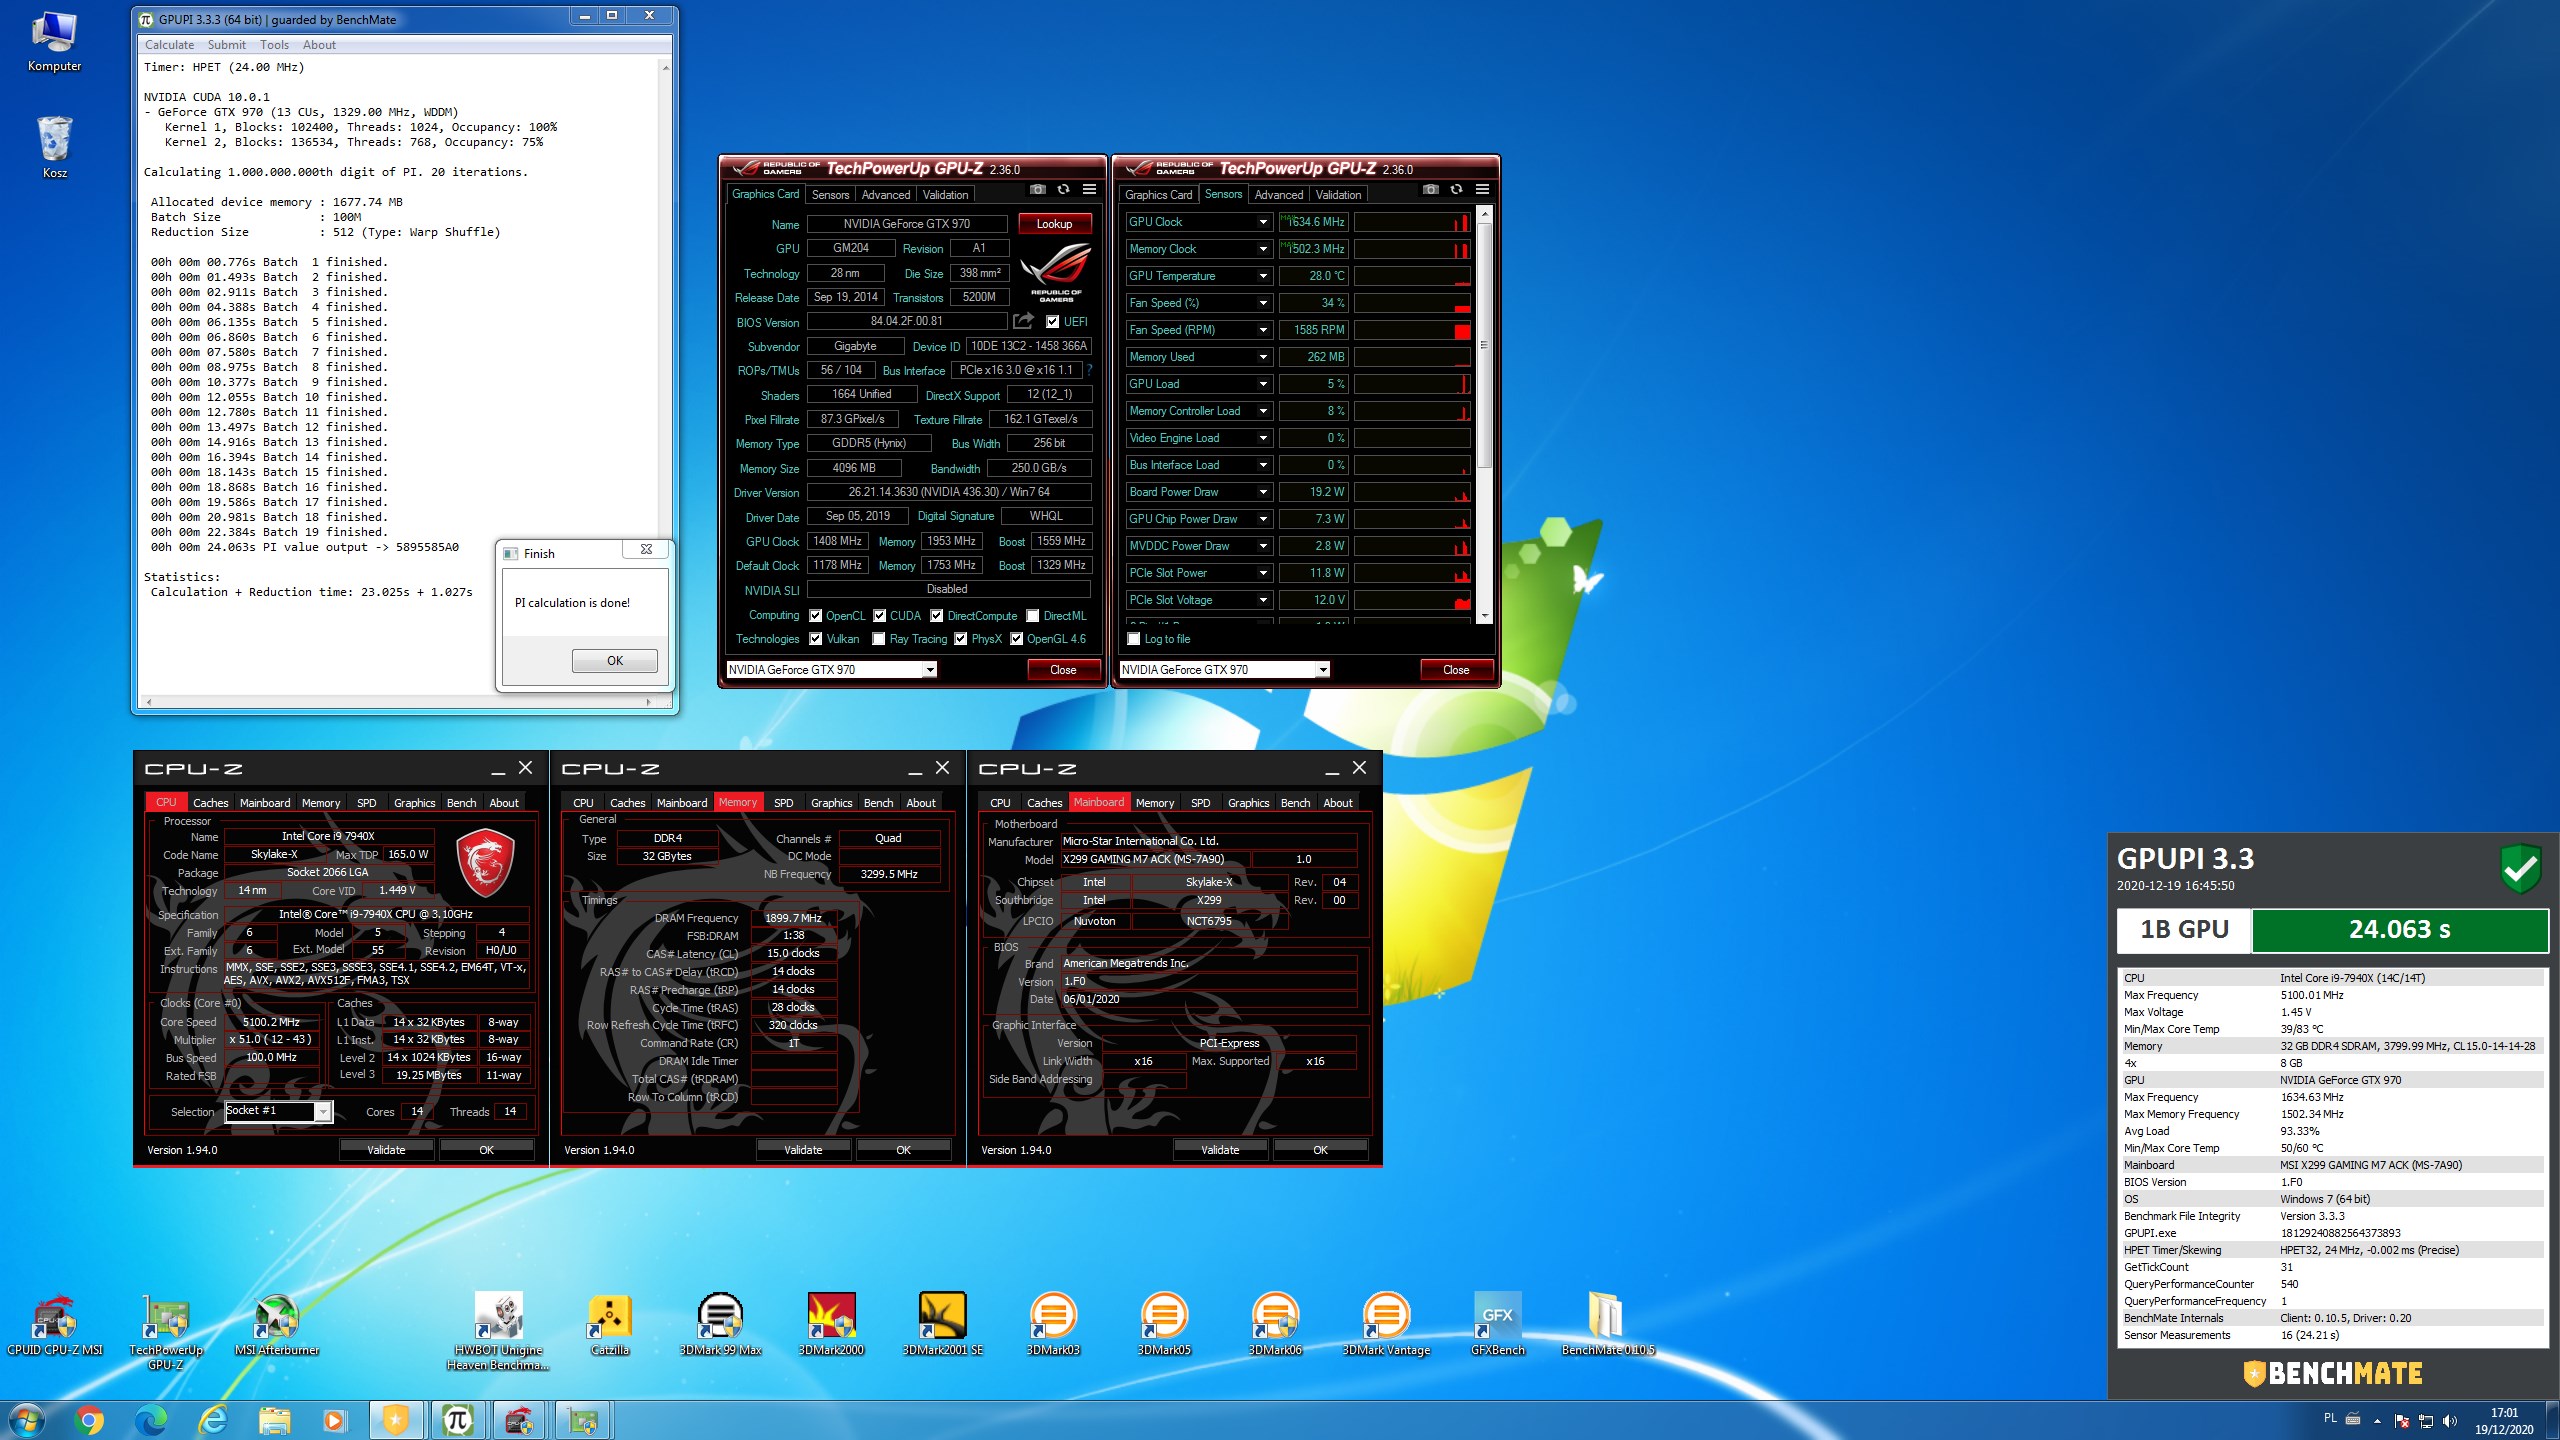The width and height of the screenshot is (2560, 1440).
Task: Expand the GPU Load sensor dropdown
Action: (1263, 384)
